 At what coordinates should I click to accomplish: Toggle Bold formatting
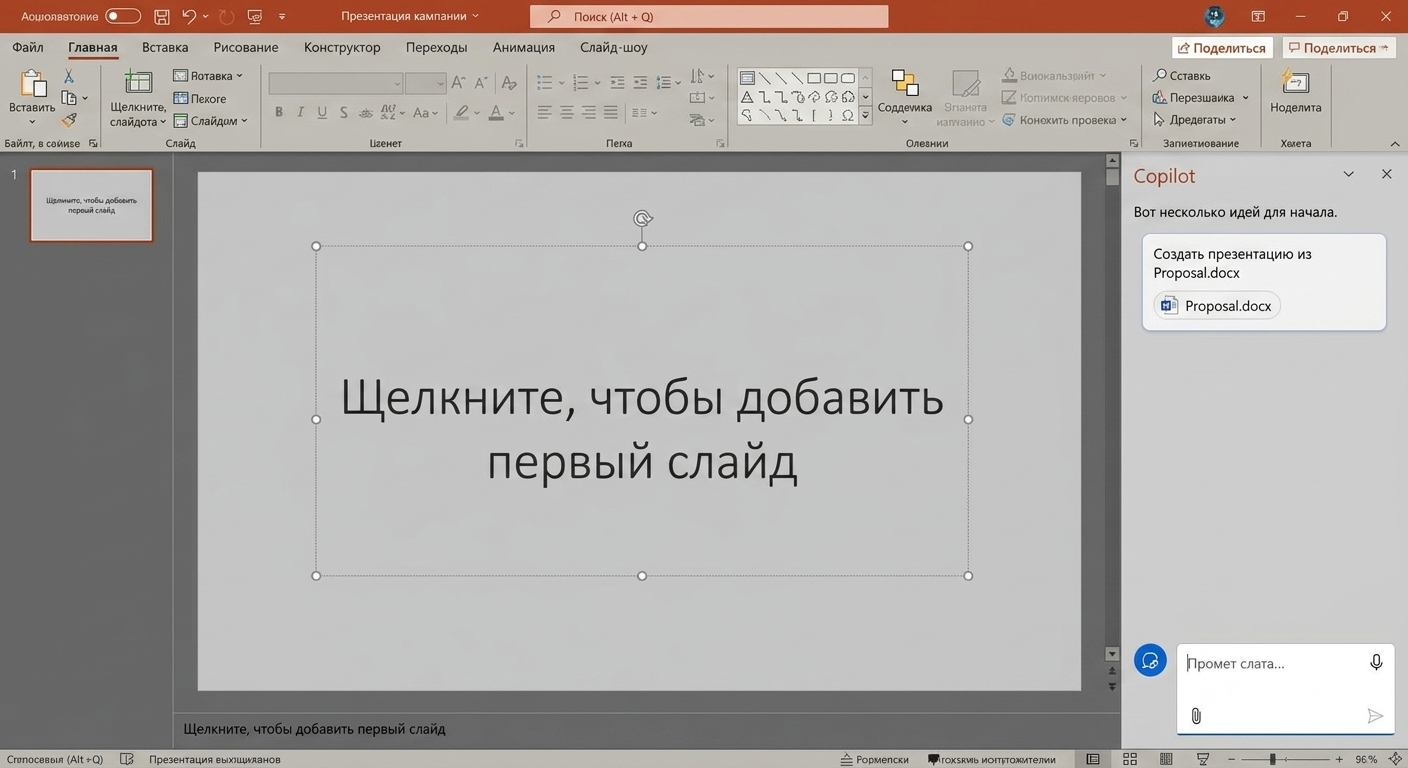tap(279, 112)
